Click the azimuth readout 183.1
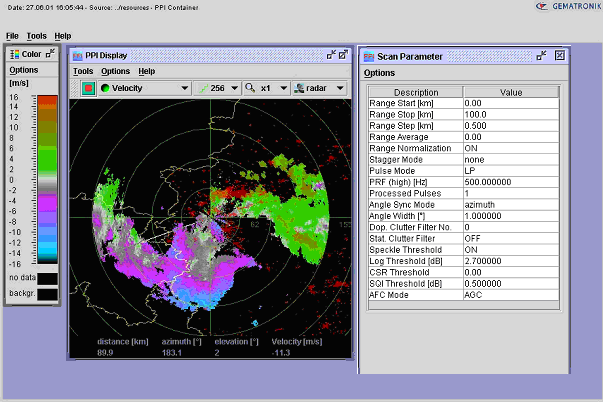The height and width of the screenshot is (403, 603). pyautogui.click(x=172, y=353)
